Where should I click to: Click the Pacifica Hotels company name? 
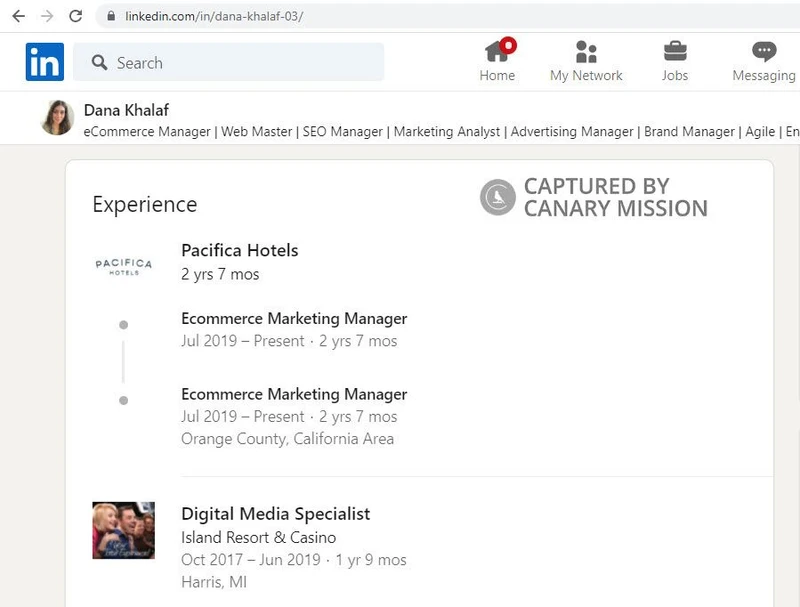coord(239,250)
